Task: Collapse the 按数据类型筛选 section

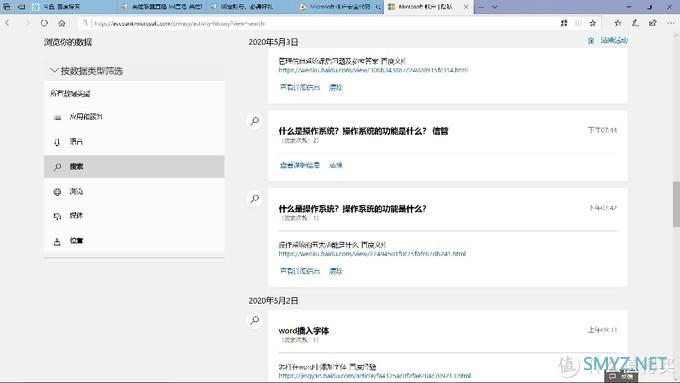Action: (x=86, y=71)
